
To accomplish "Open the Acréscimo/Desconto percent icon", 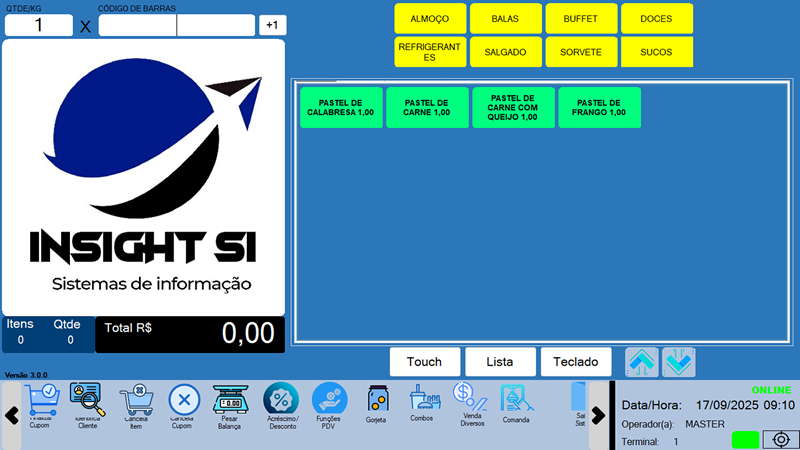I will [280, 402].
